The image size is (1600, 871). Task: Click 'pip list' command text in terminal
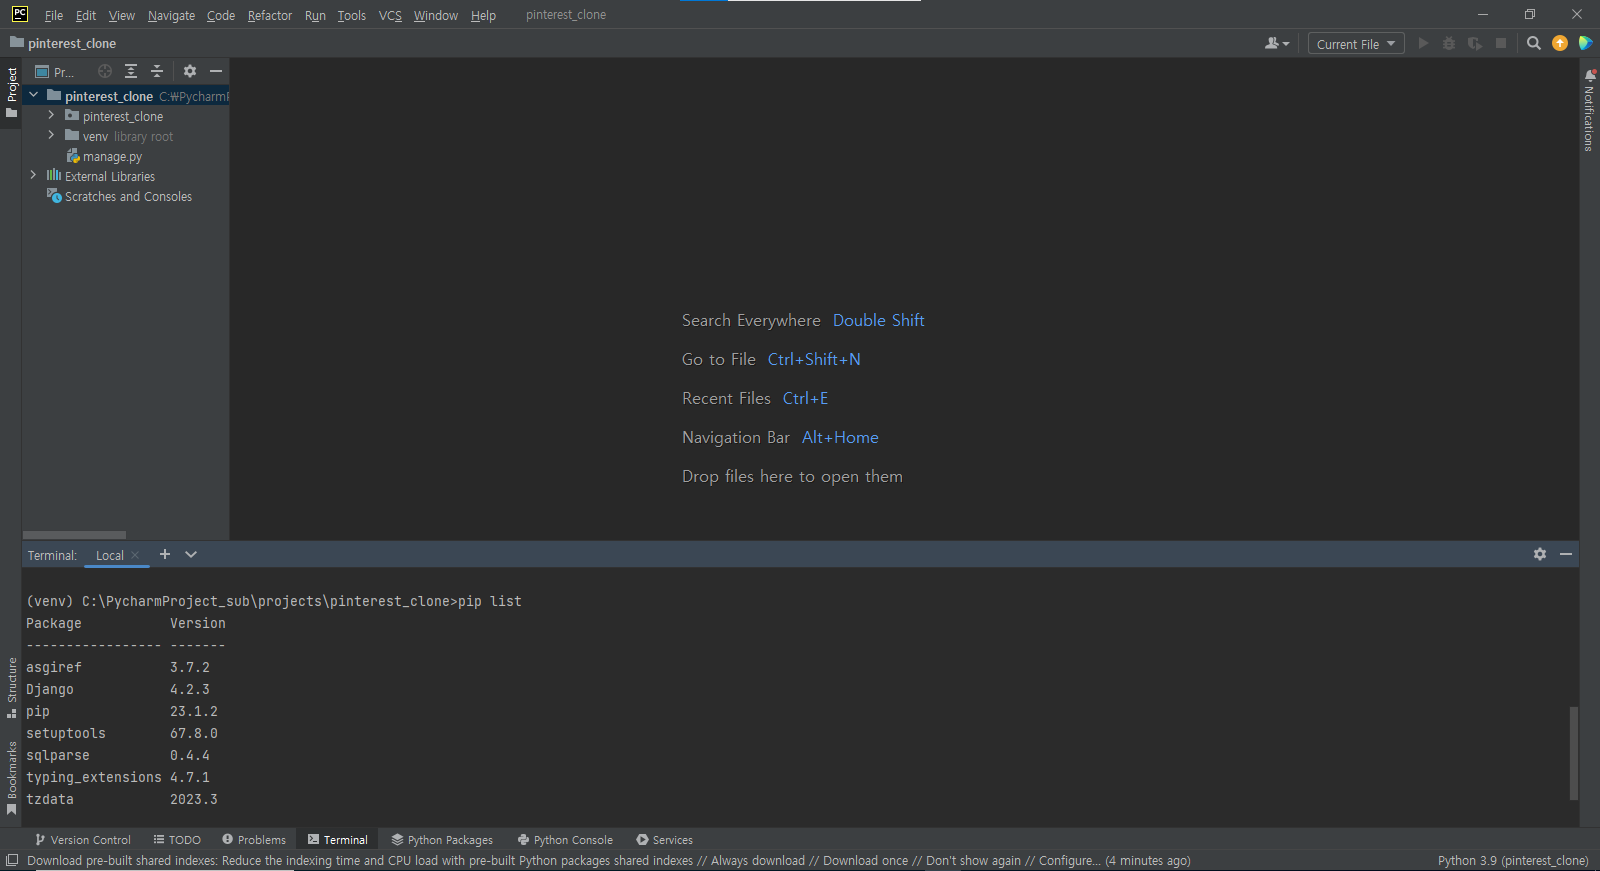[490, 601]
